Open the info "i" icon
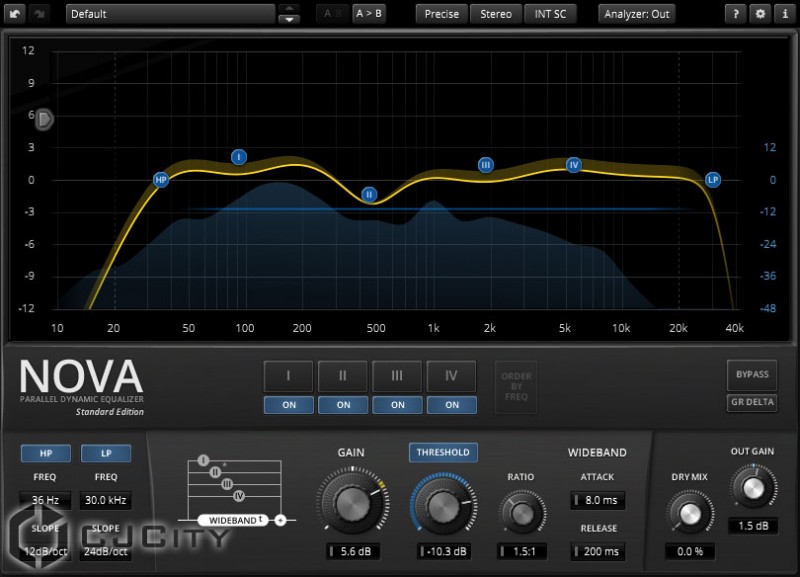 tap(785, 14)
